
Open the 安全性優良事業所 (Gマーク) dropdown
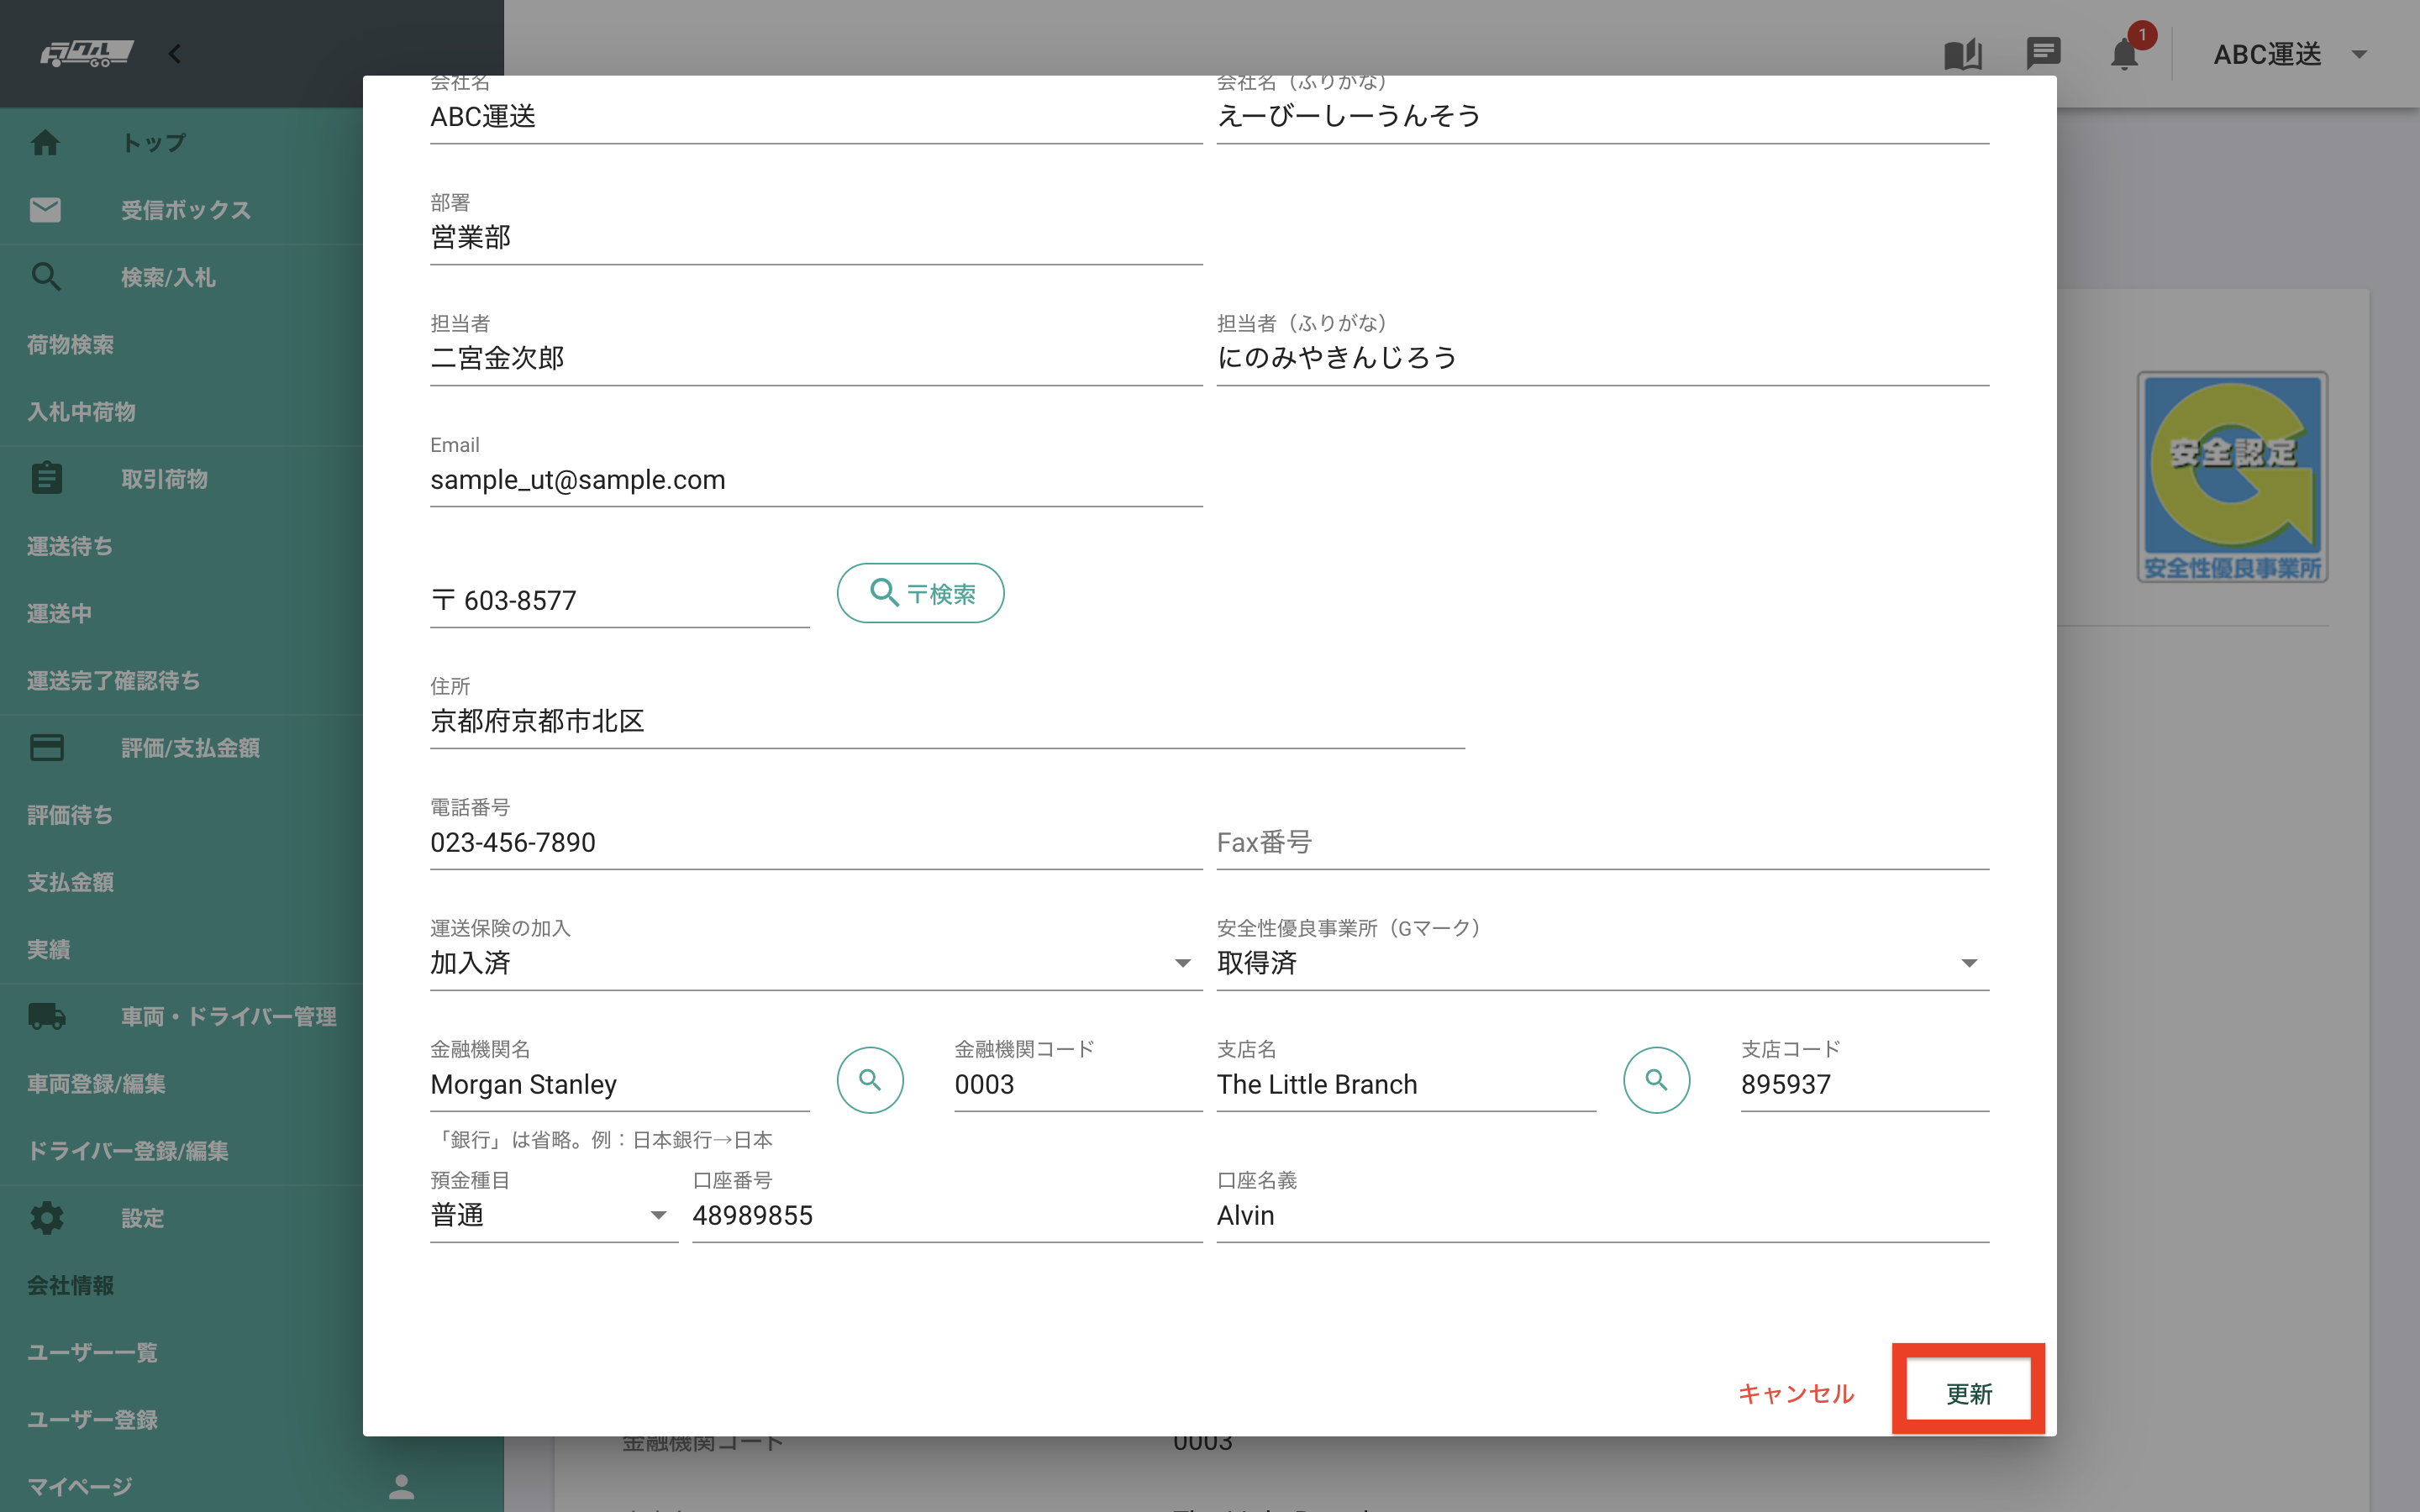pyautogui.click(x=1602, y=962)
